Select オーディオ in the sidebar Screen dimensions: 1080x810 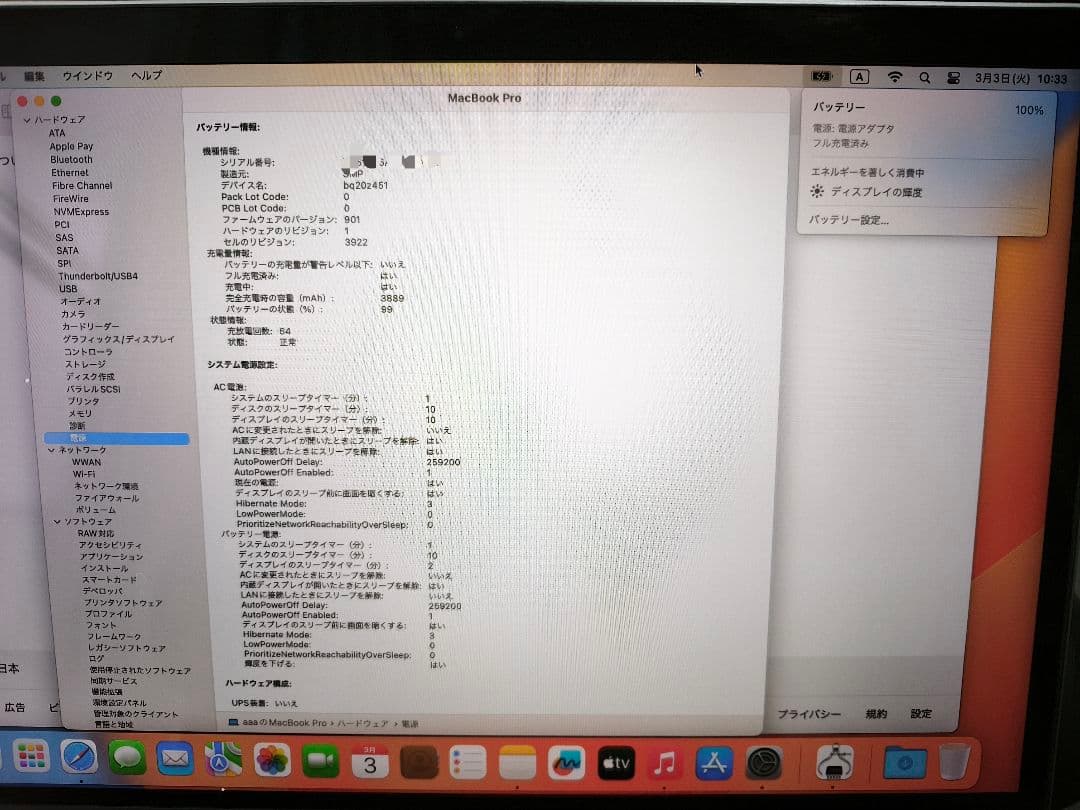(81, 301)
